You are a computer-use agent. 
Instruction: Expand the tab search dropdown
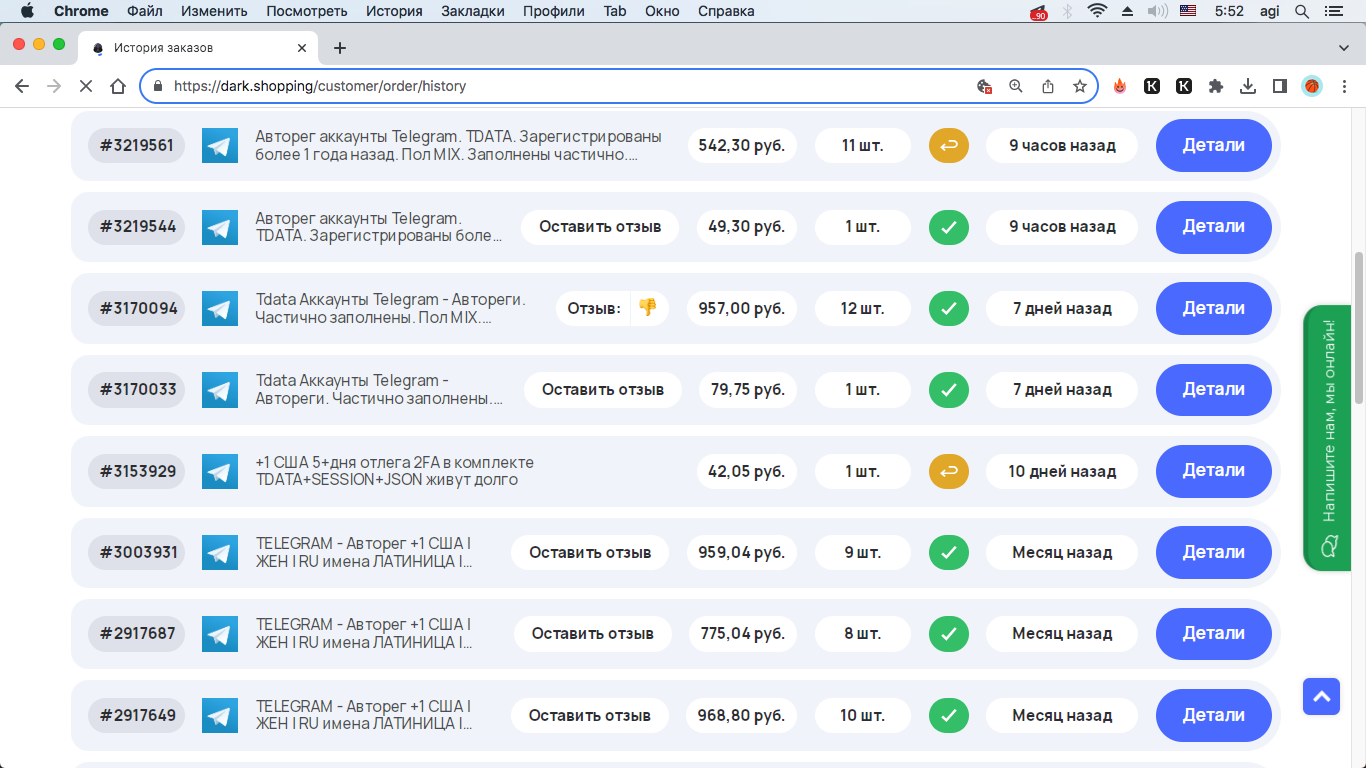[1344, 48]
